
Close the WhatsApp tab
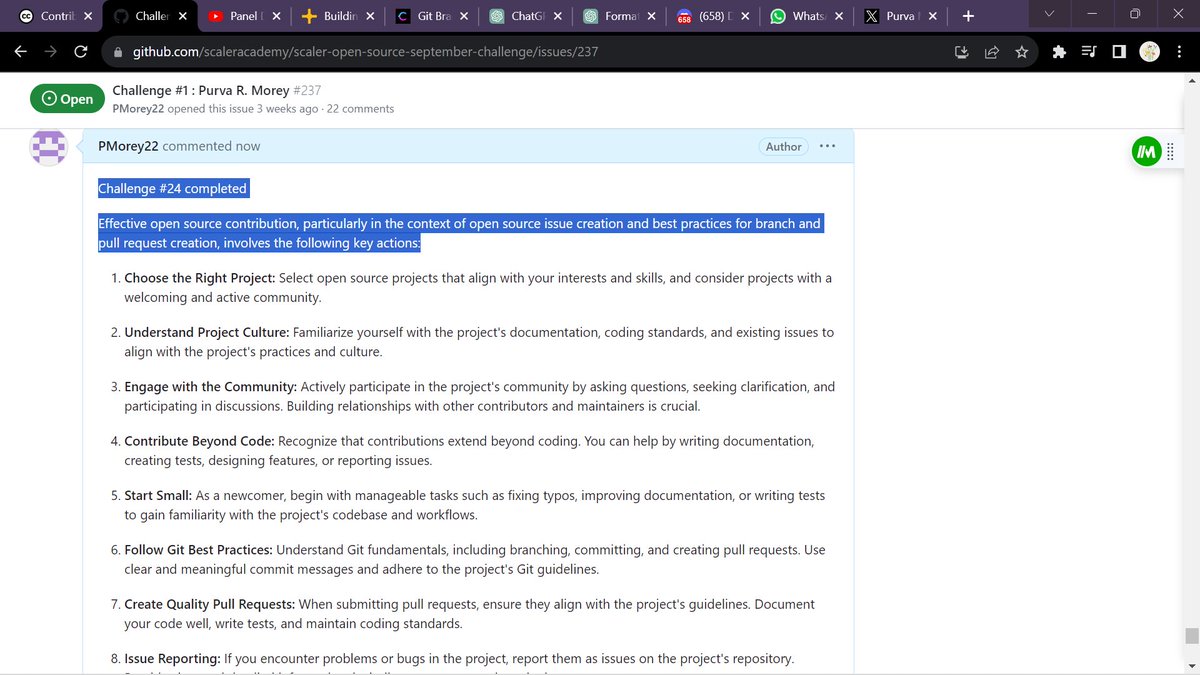point(840,16)
